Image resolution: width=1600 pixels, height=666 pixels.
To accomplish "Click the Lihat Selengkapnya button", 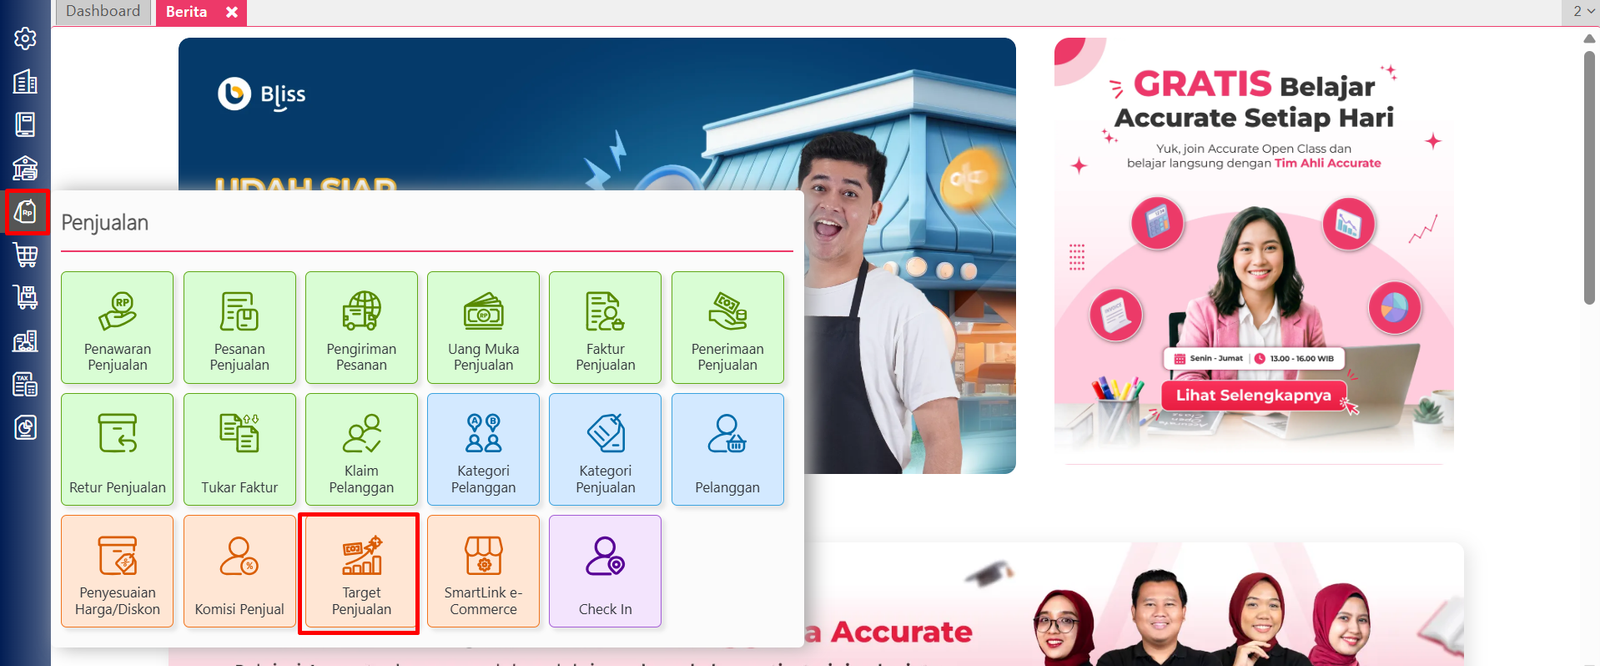I will (1253, 395).
